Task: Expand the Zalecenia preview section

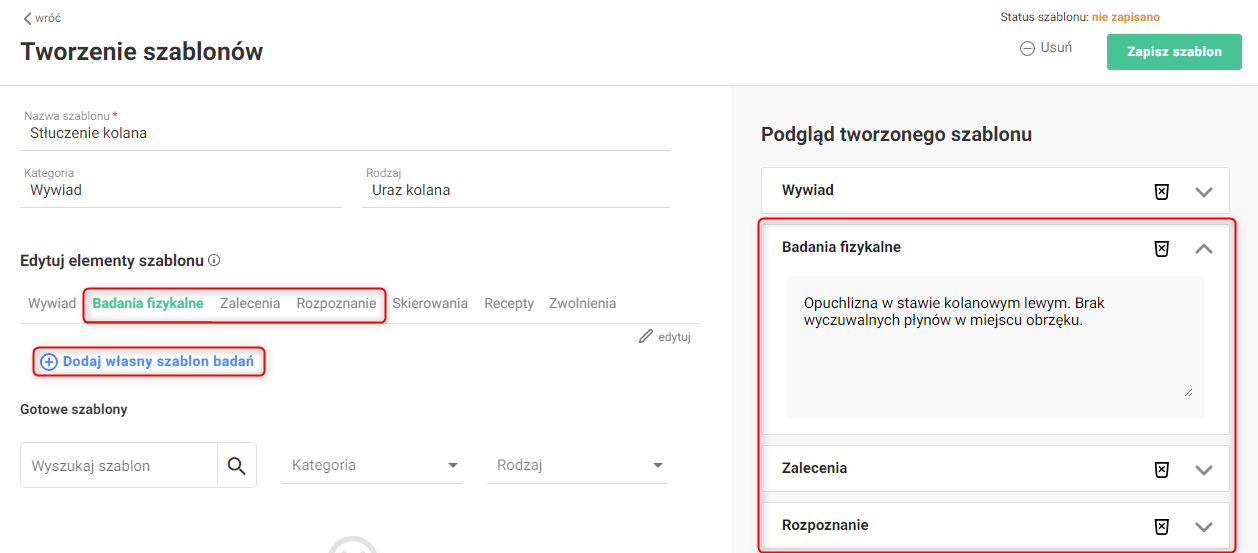Action: point(1204,469)
